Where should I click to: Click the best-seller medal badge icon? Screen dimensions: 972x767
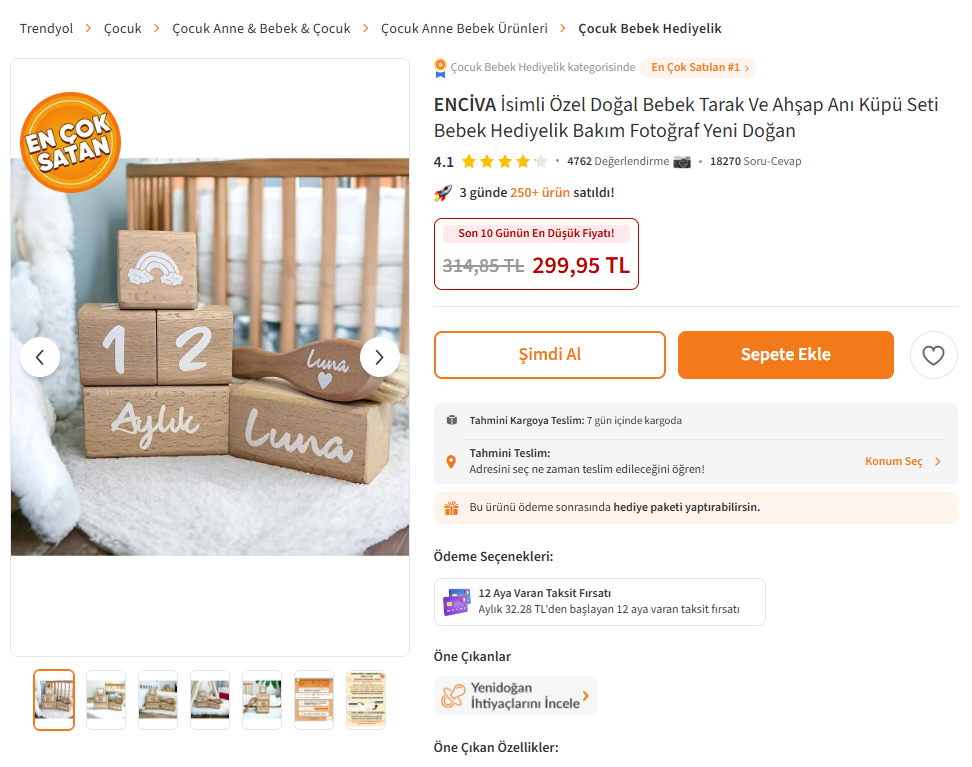tap(440, 68)
